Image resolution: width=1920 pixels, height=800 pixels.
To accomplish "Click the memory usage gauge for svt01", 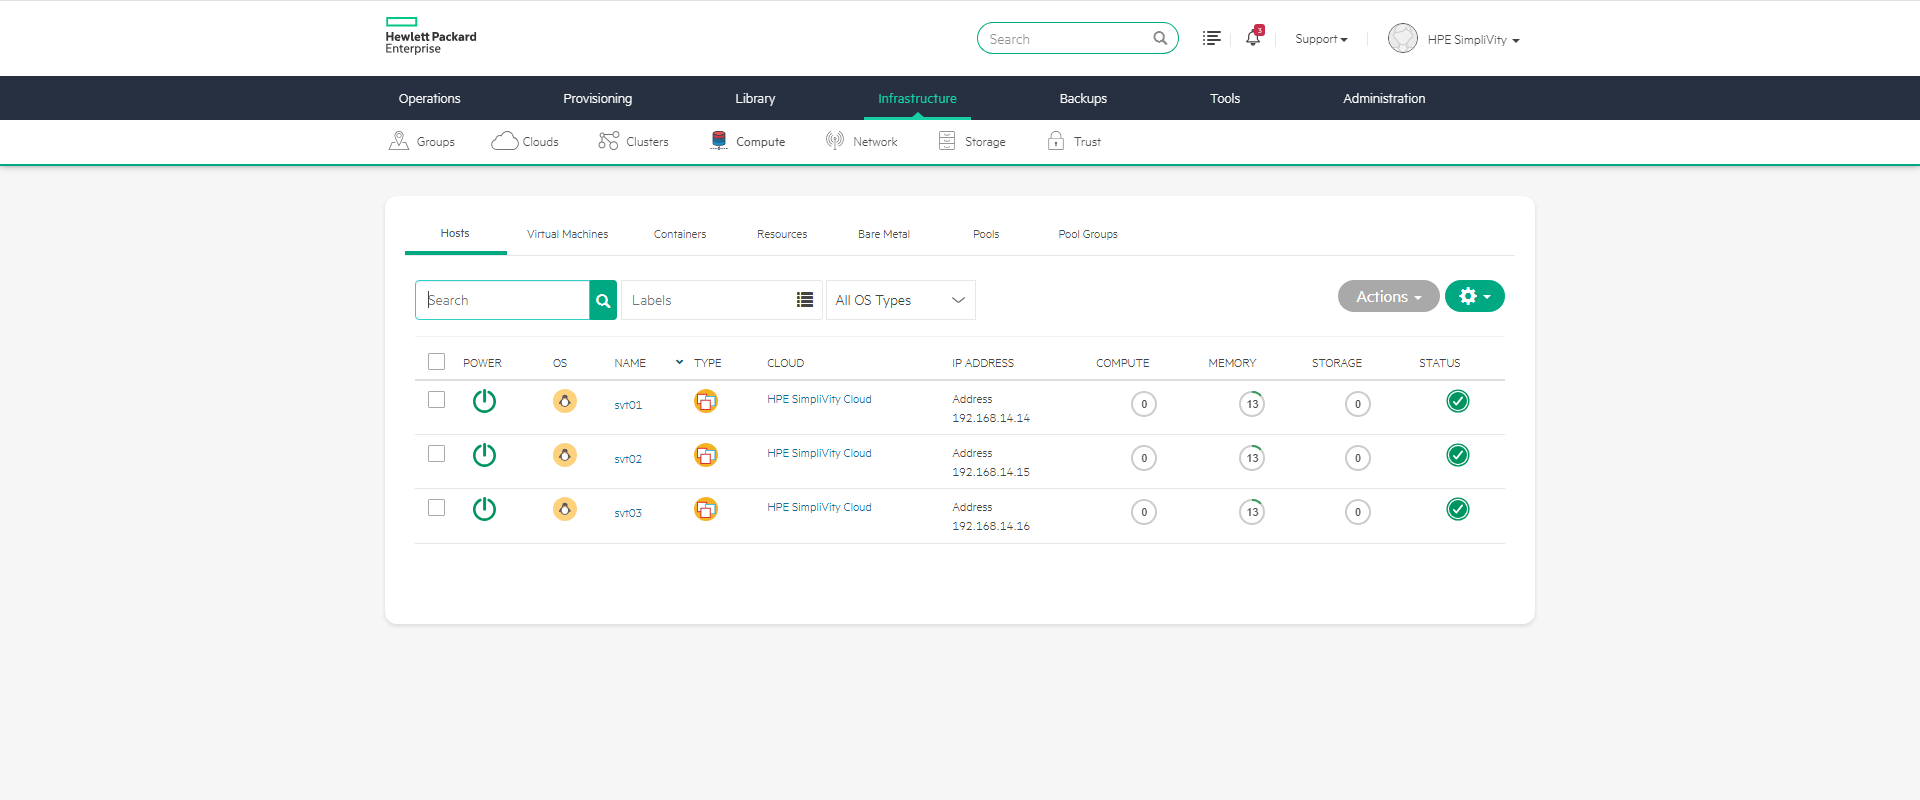I will [1252, 404].
